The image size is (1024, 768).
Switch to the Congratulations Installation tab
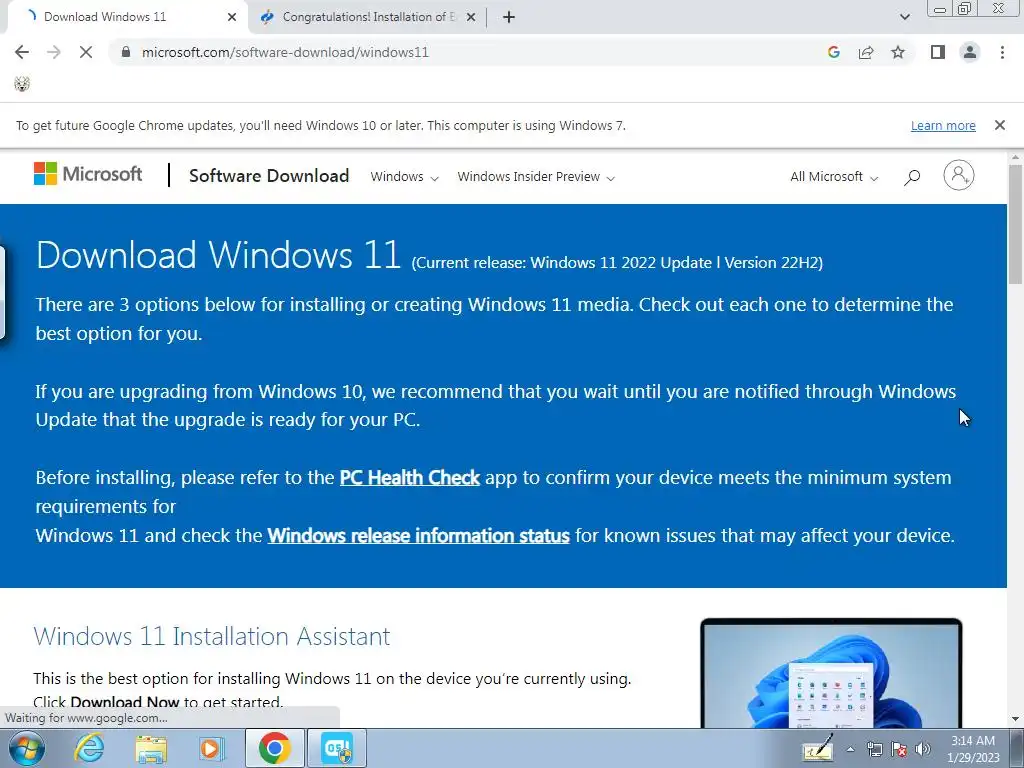[x=367, y=17]
